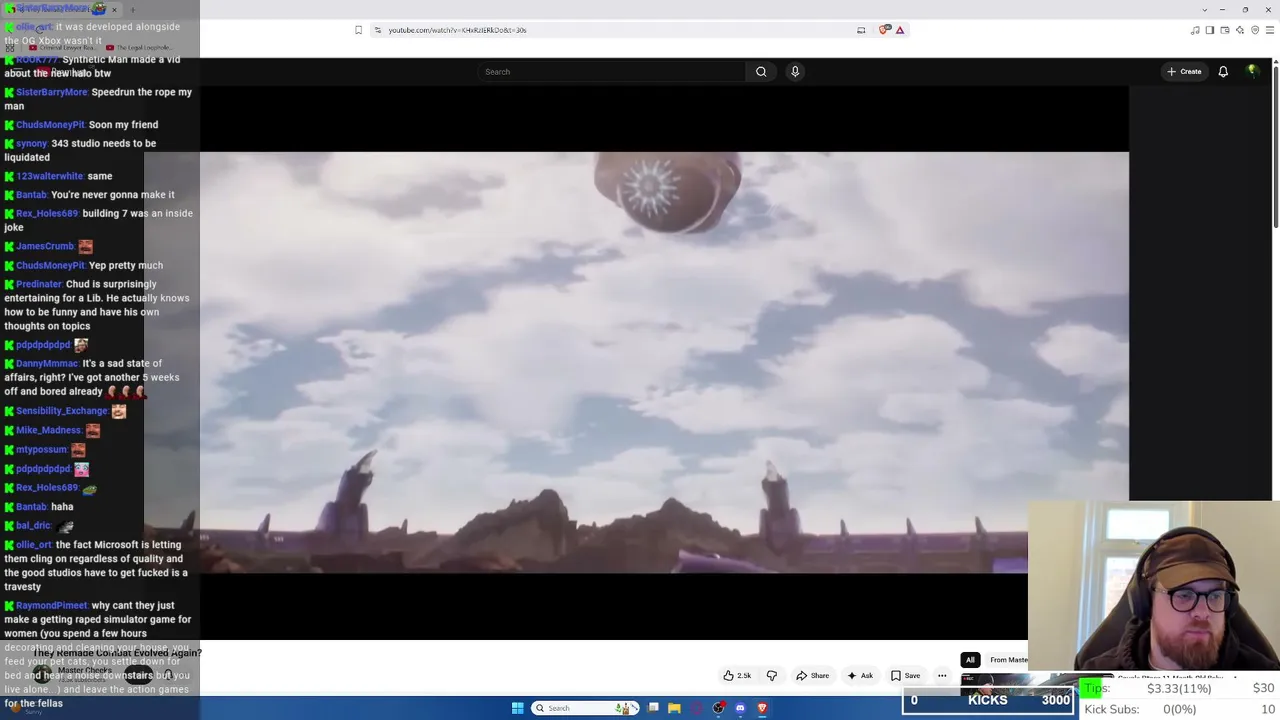Open the Brave hamburger main menu

tap(1269, 30)
